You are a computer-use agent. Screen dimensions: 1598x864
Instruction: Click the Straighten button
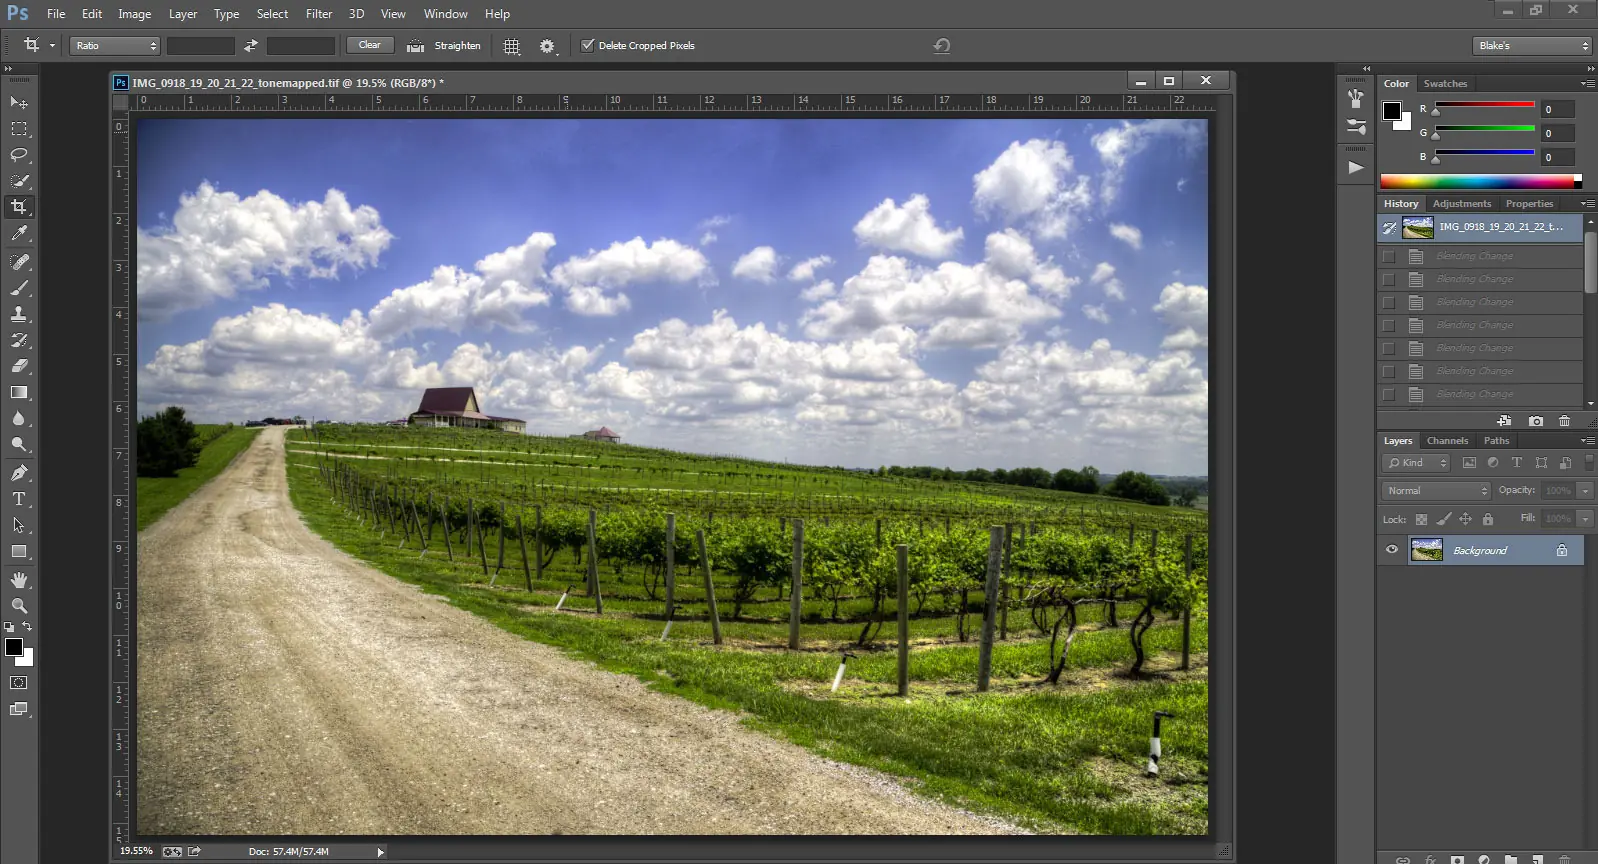pyautogui.click(x=445, y=46)
